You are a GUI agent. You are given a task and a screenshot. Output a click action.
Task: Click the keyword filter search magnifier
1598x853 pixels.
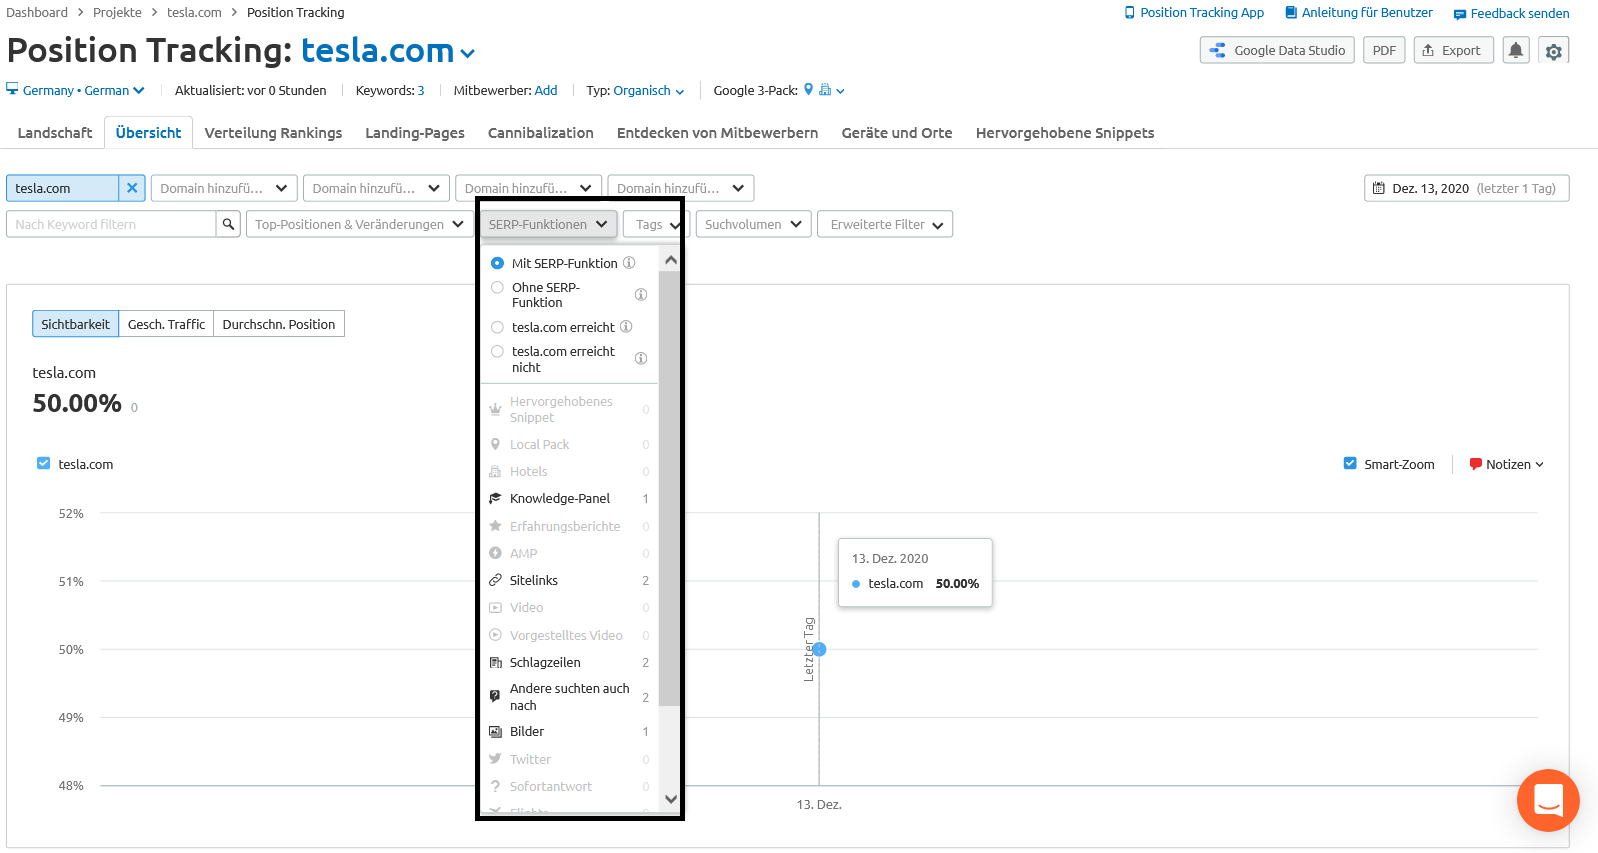coord(228,224)
